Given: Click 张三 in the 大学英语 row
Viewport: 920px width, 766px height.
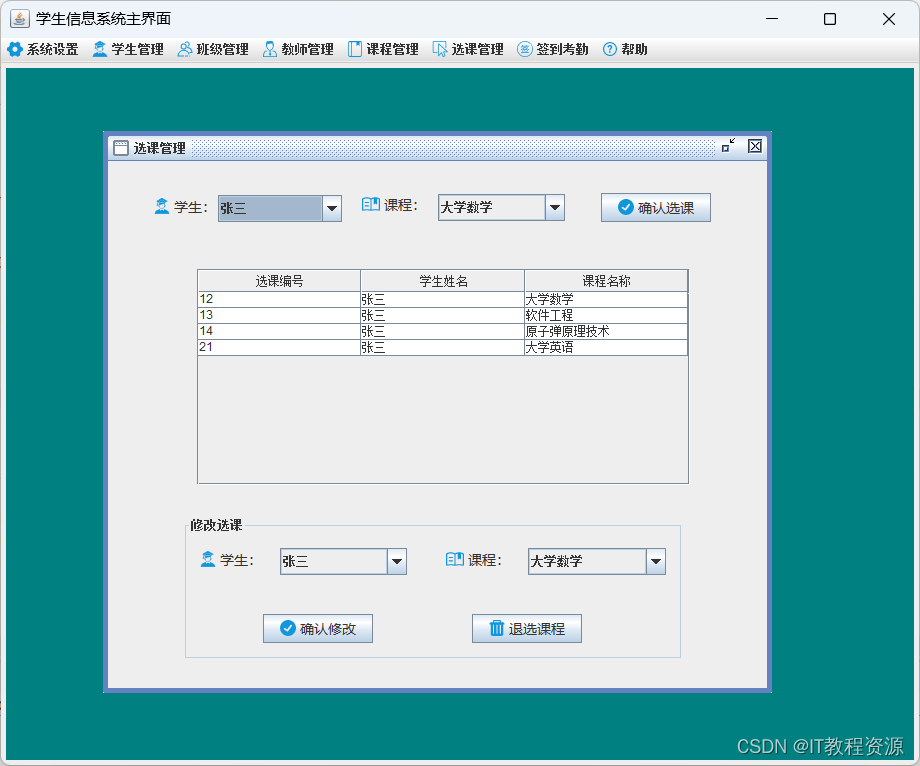Looking at the screenshot, I should [443, 347].
